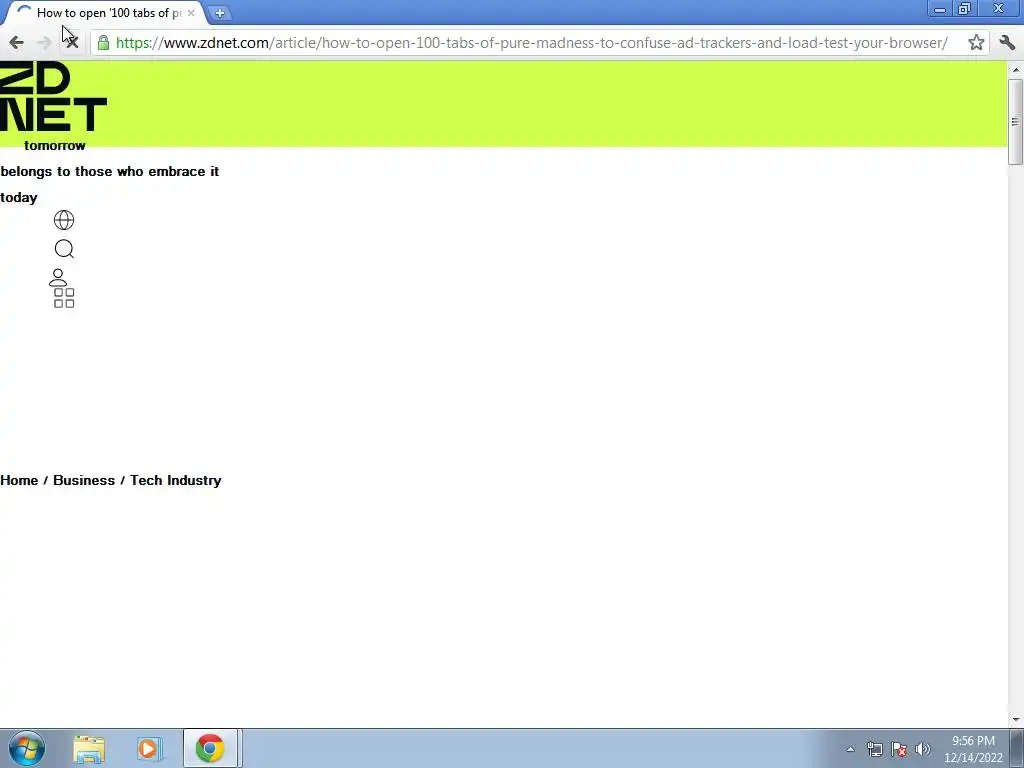
Task: Open Windows Explorer from the taskbar
Action: (x=89, y=749)
